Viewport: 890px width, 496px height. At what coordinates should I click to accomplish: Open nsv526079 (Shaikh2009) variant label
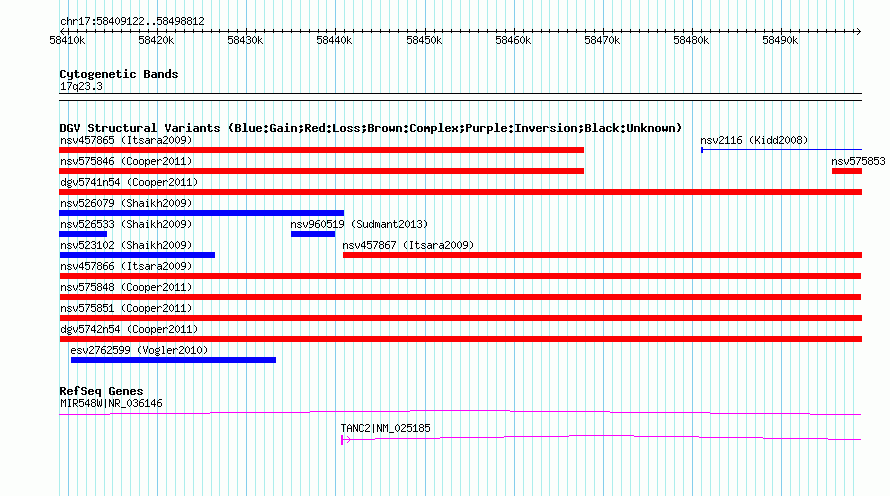[126, 203]
